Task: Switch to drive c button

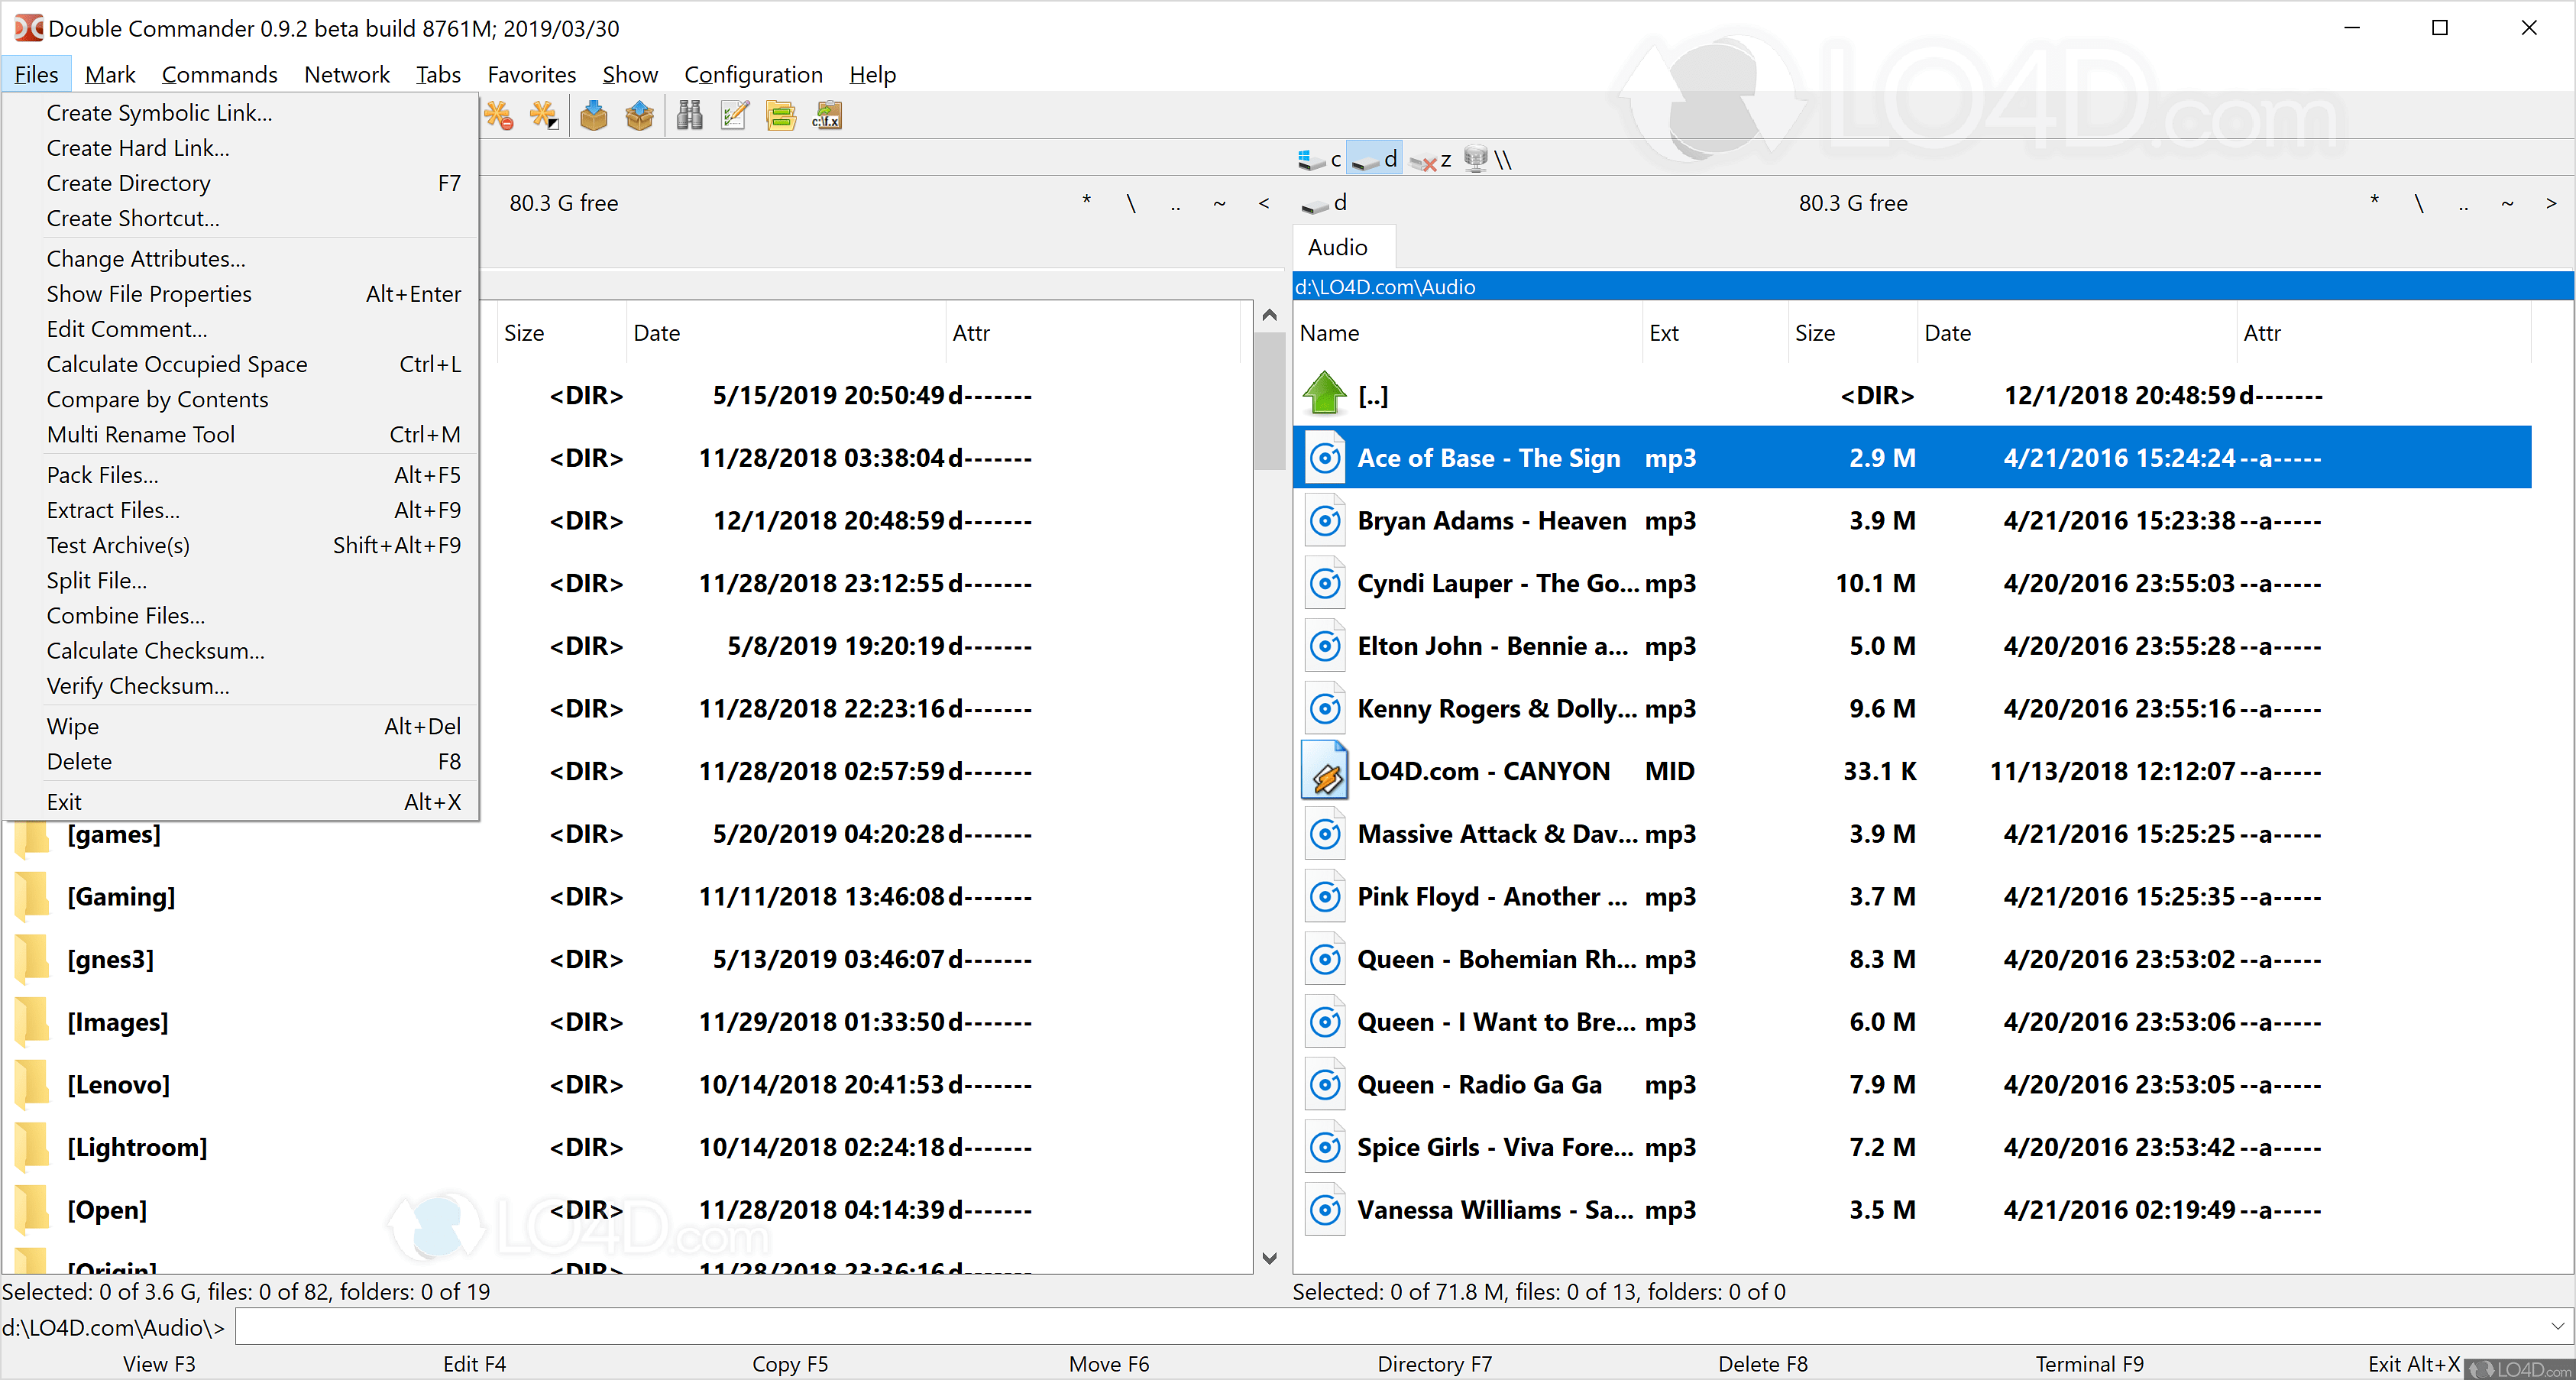Action: 1320,160
